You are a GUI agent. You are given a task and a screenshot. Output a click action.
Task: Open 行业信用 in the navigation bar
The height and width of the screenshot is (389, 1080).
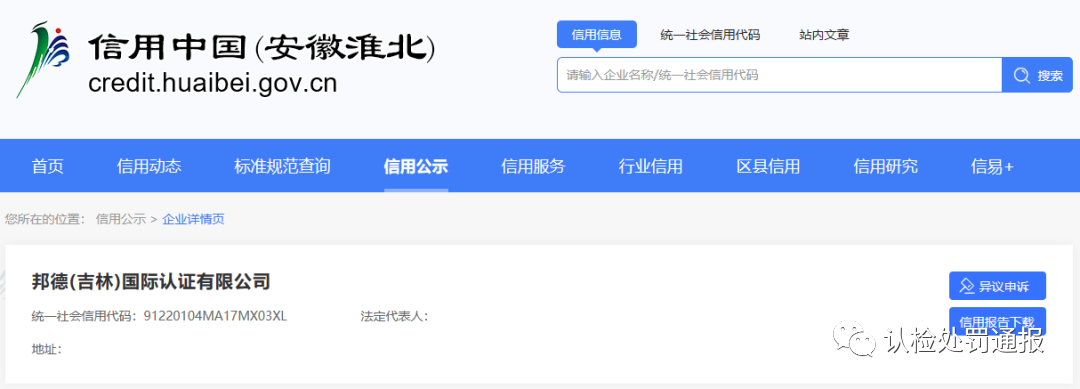(x=650, y=166)
